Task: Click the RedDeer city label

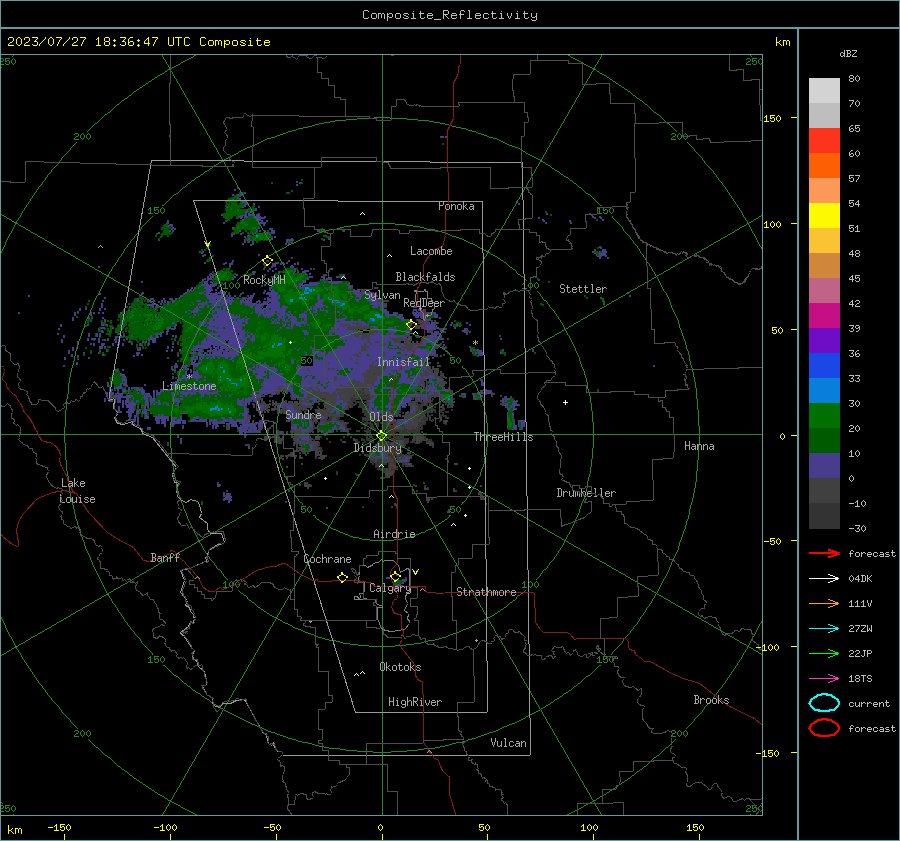Action: 424,303
